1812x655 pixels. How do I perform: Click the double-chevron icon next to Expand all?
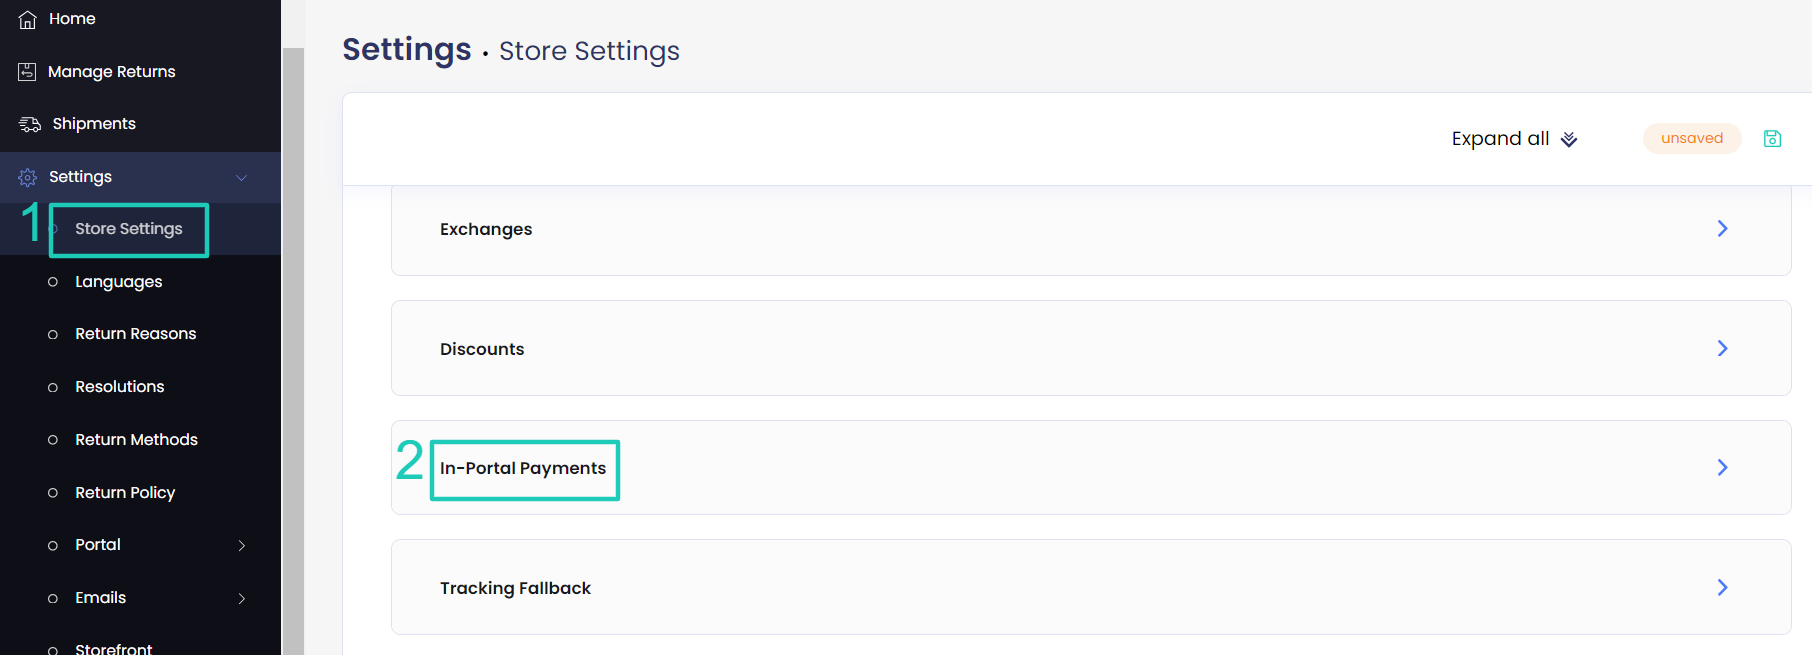click(1567, 139)
